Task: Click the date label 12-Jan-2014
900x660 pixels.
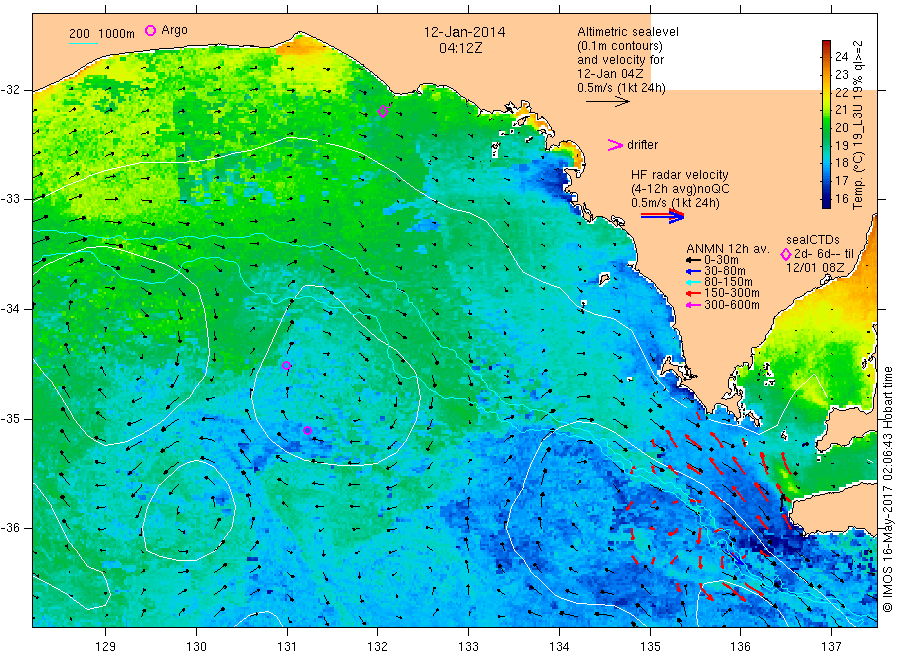Action: click(x=464, y=32)
